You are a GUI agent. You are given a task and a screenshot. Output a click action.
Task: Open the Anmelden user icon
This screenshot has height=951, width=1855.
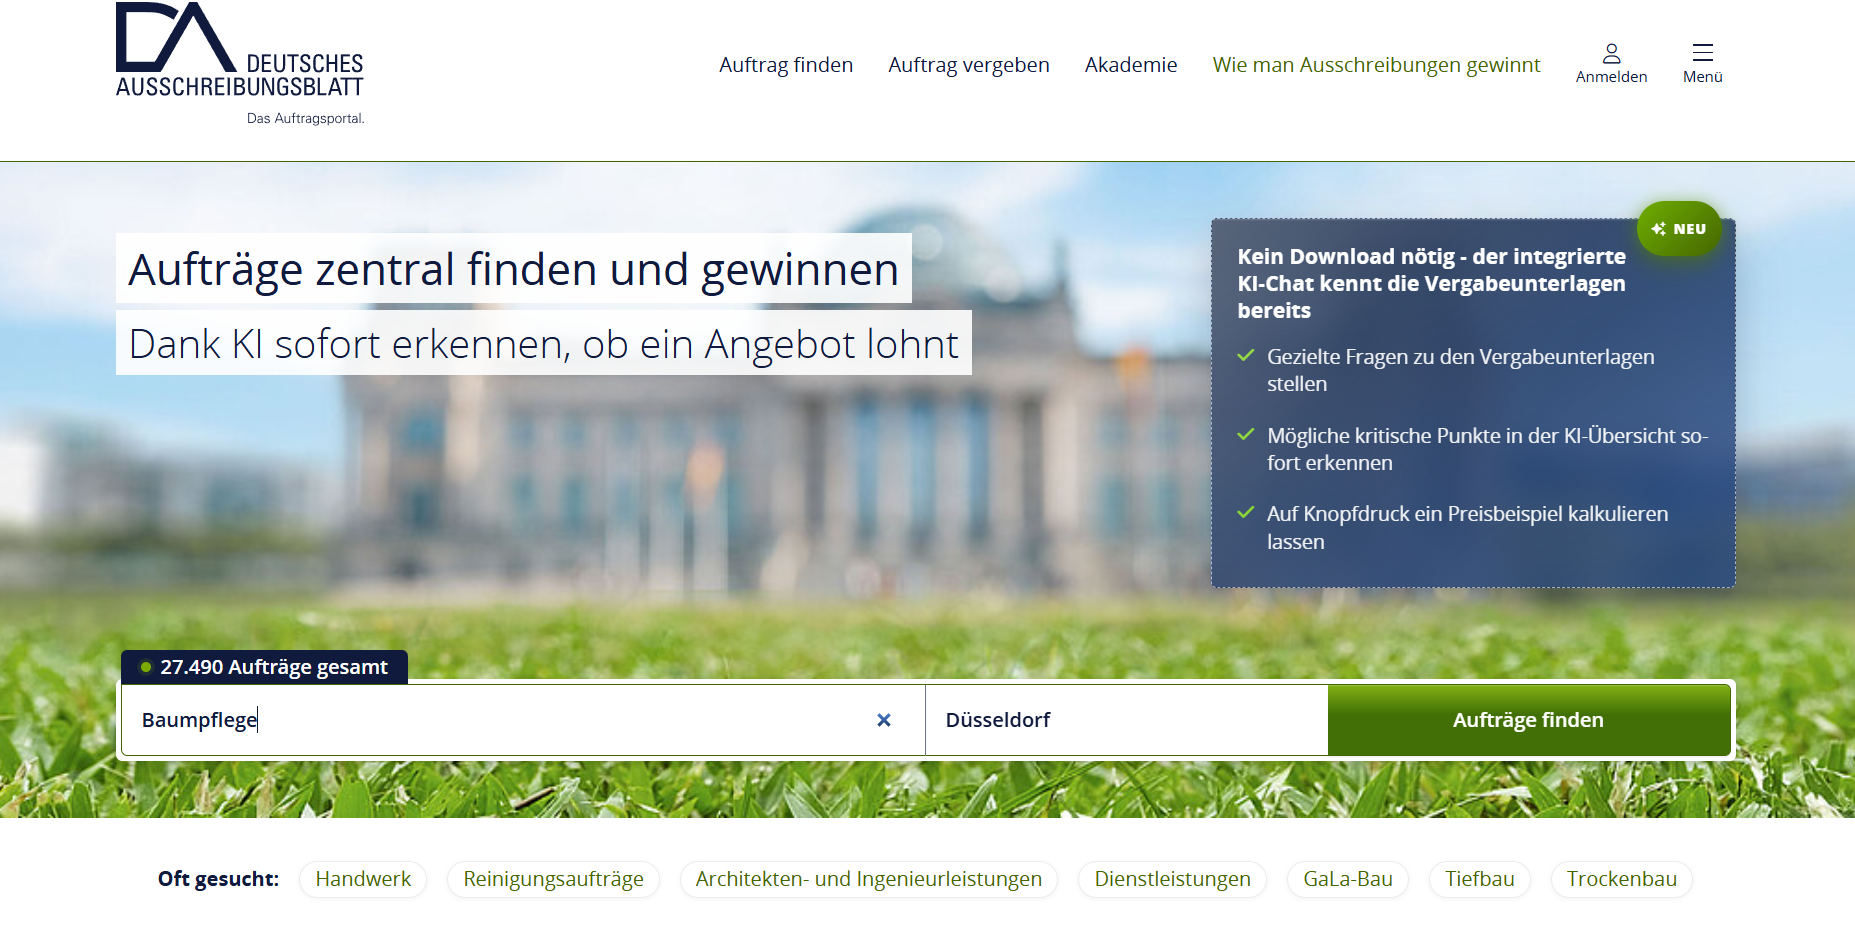[1611, 64]
